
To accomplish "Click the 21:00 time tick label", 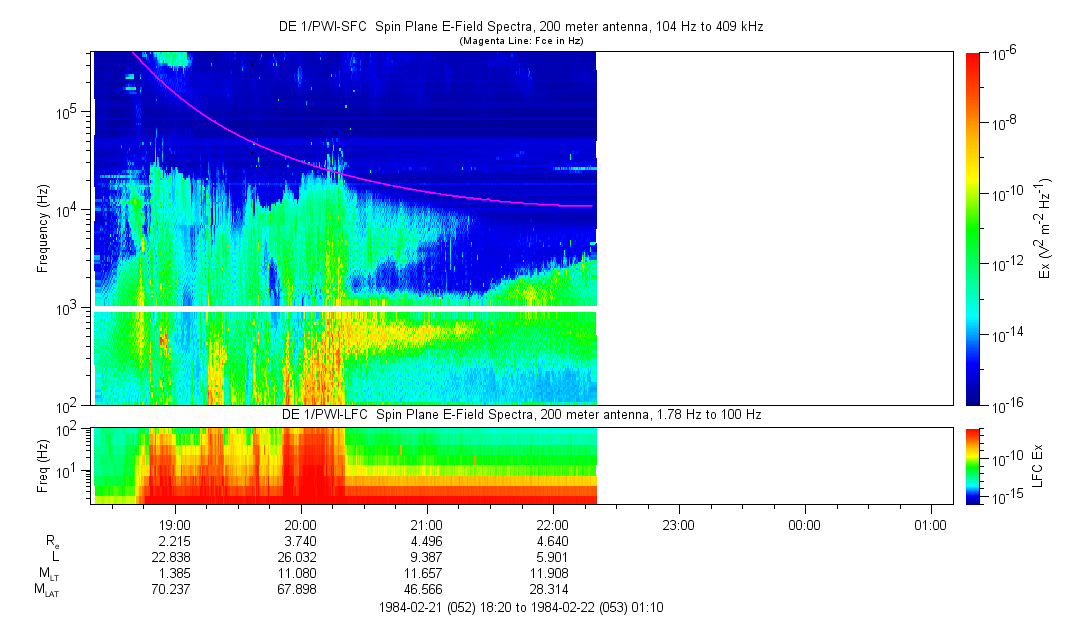I will [x=427, y=526].
